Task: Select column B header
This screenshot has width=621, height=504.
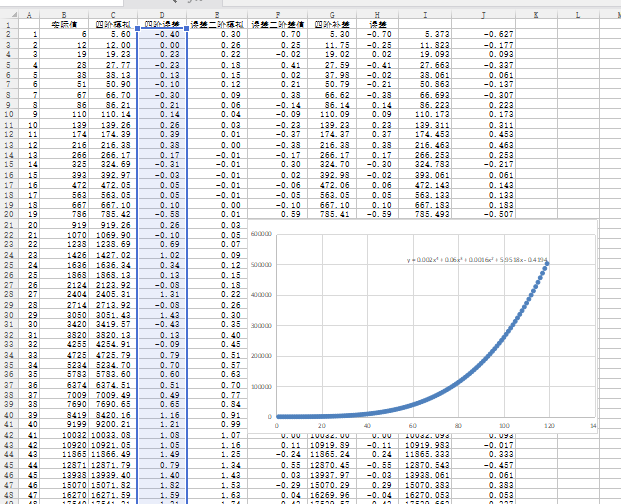Action: click(64, 15)
